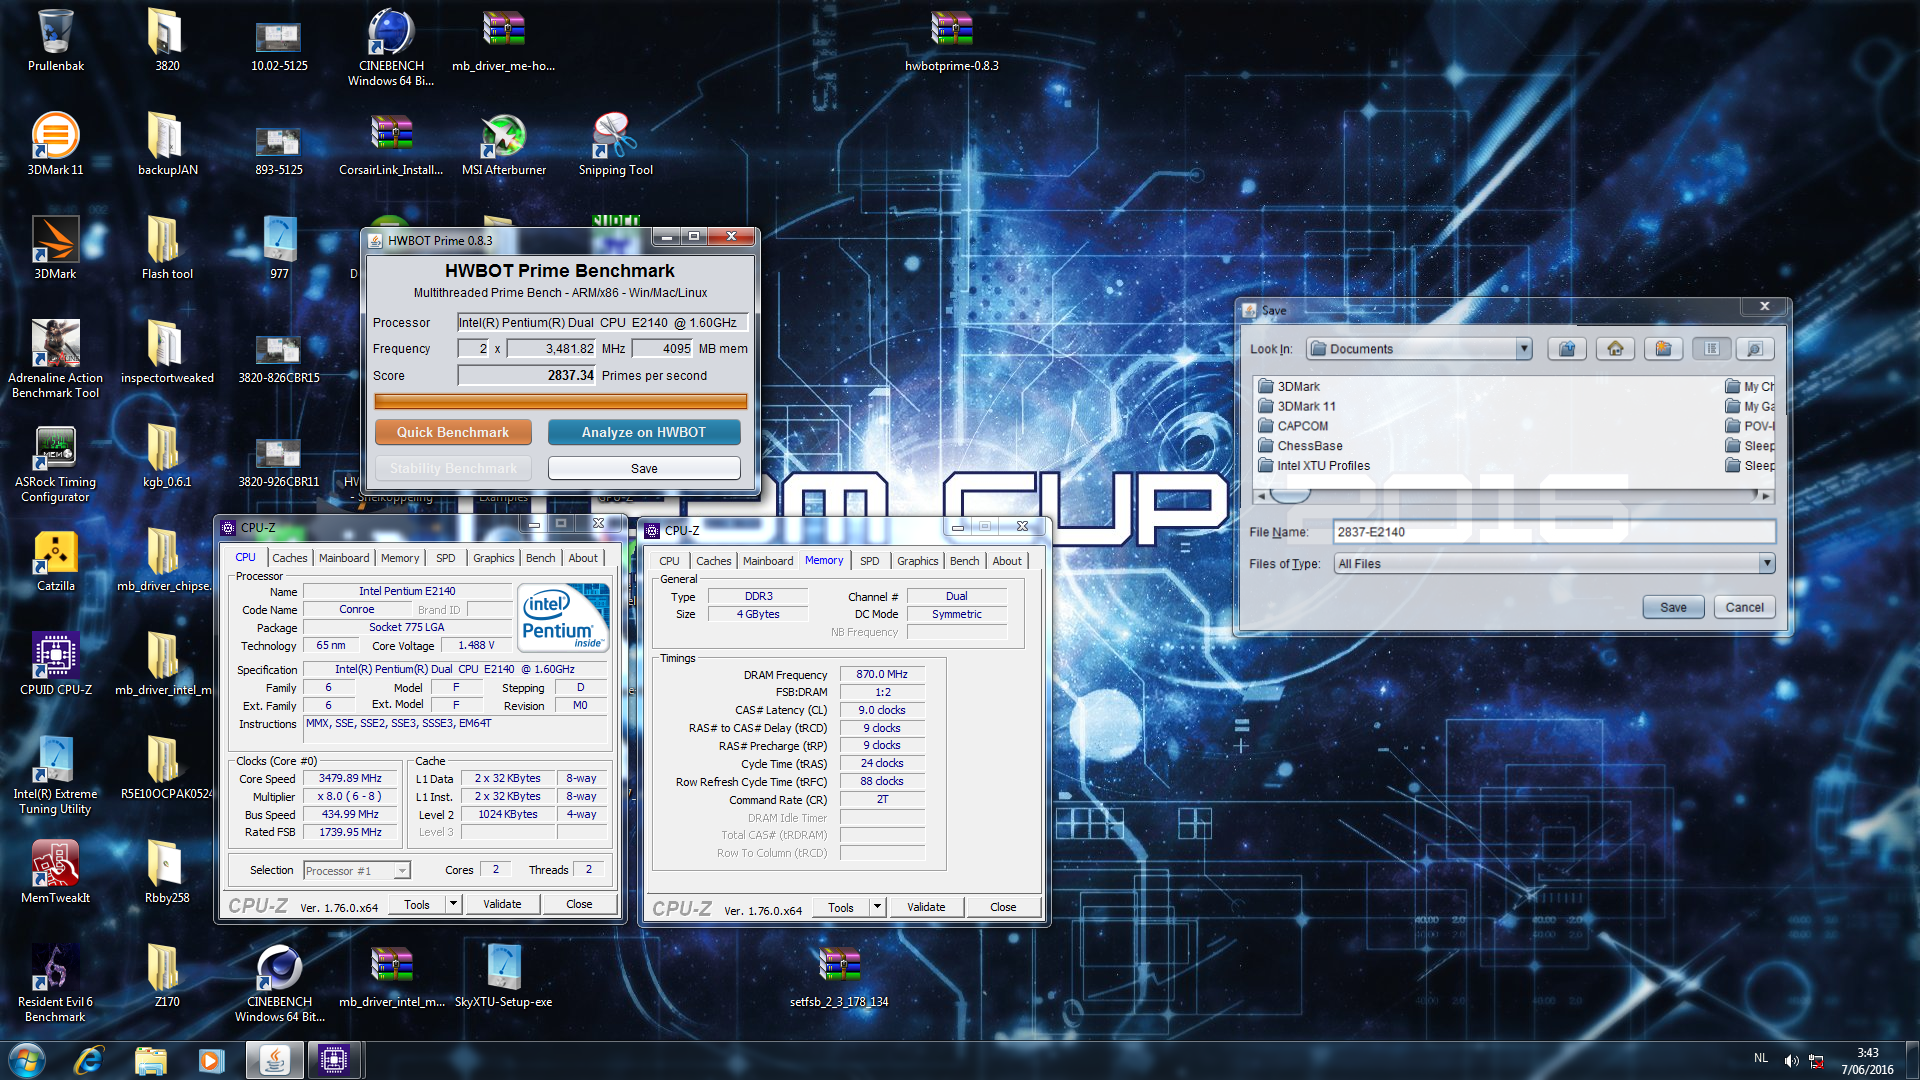Click the HWBOT Prime orange progress bar

point(561,401)
